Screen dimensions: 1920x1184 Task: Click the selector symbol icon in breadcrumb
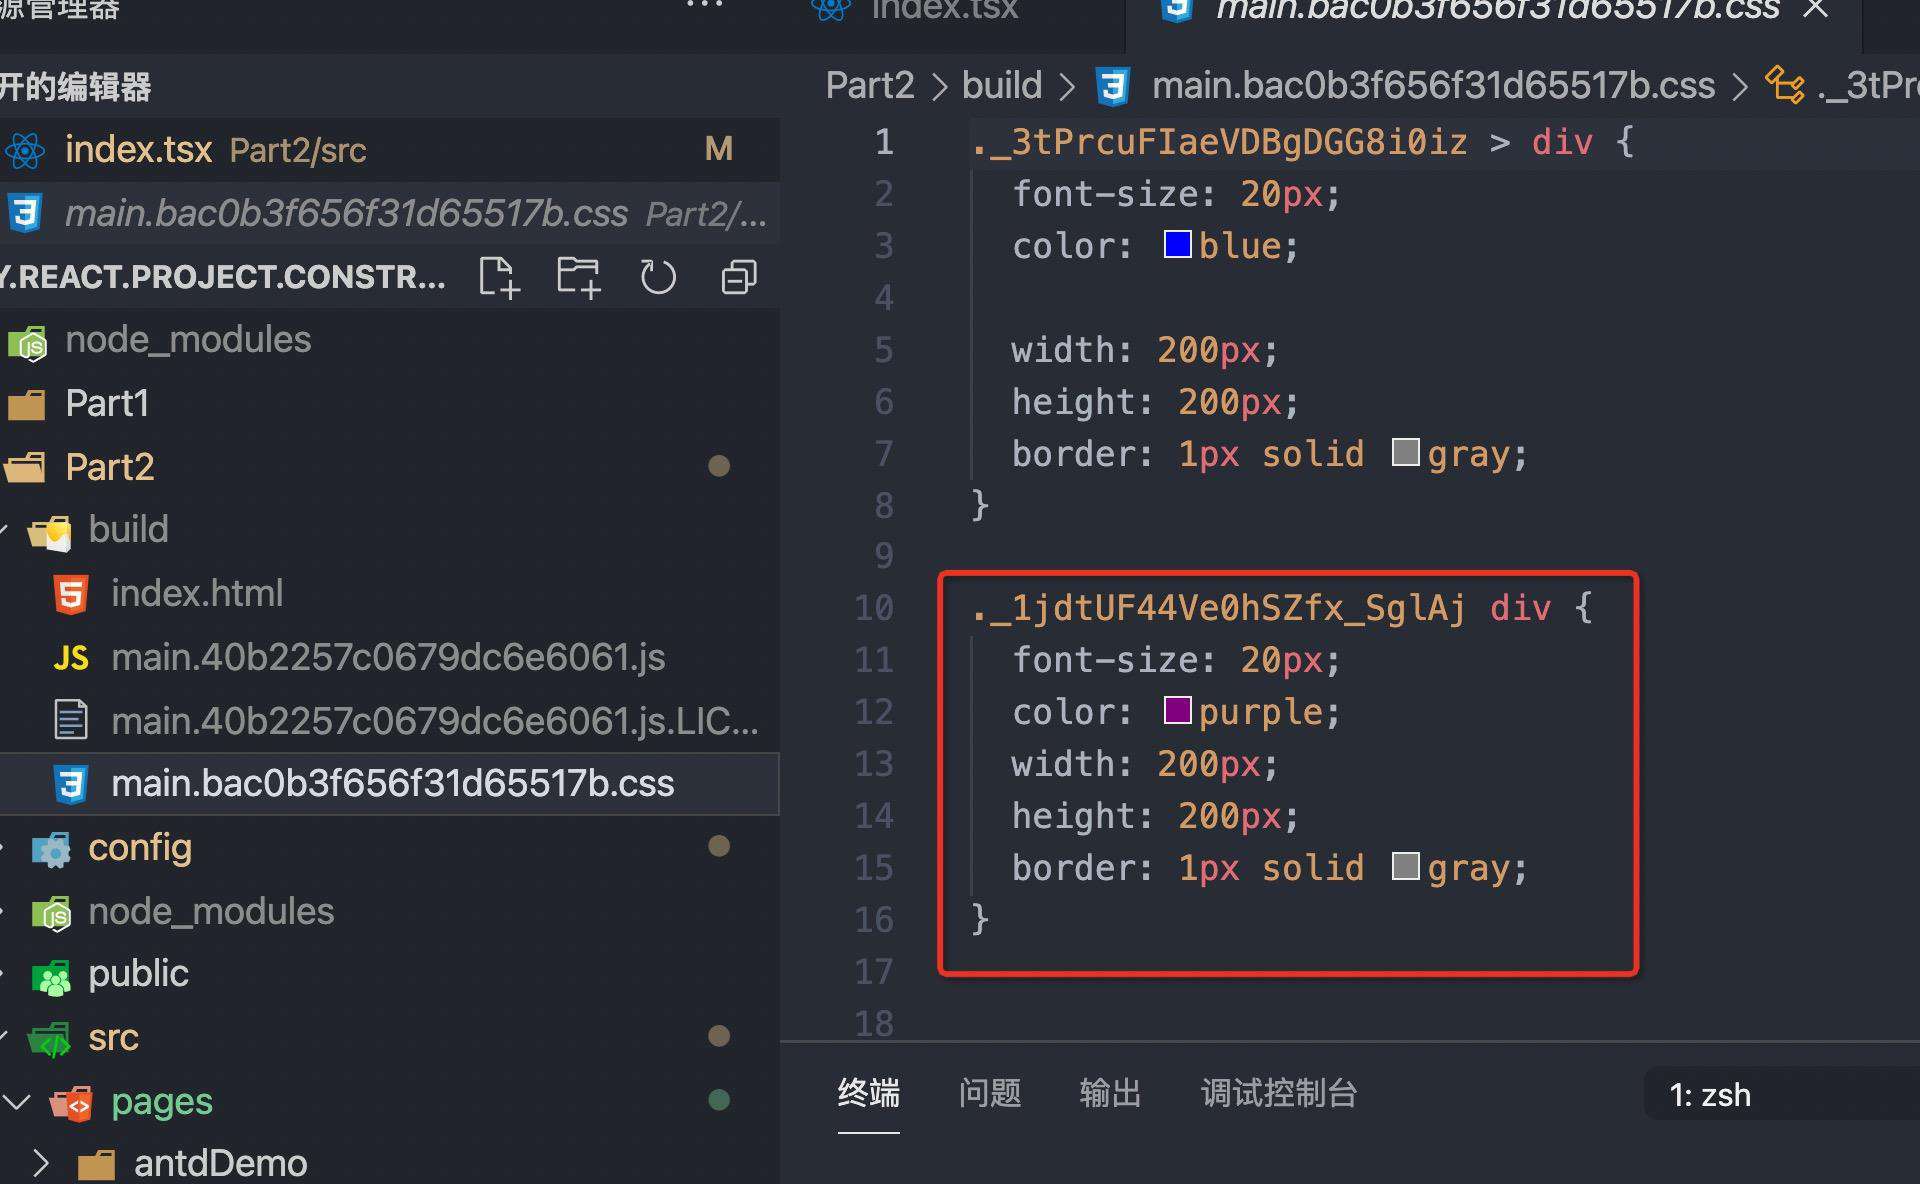coord(1785,85)
